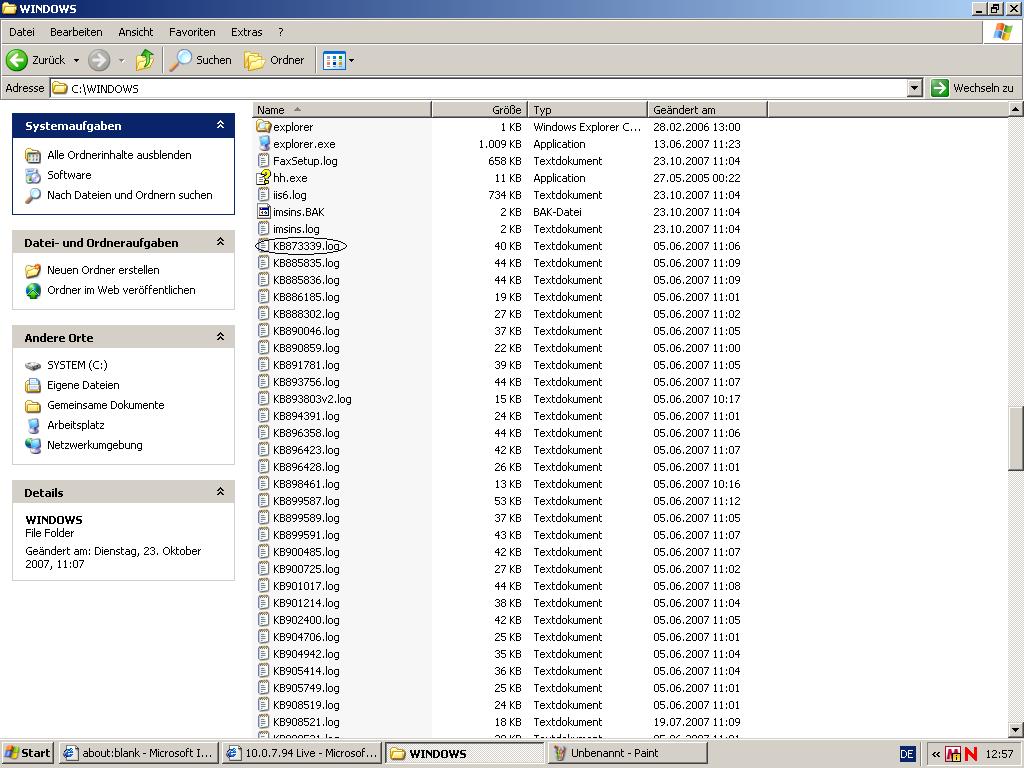
Task: Click the Alle Ordnerinhalte ausblenden icon
Action: click(x=33, y=155)
